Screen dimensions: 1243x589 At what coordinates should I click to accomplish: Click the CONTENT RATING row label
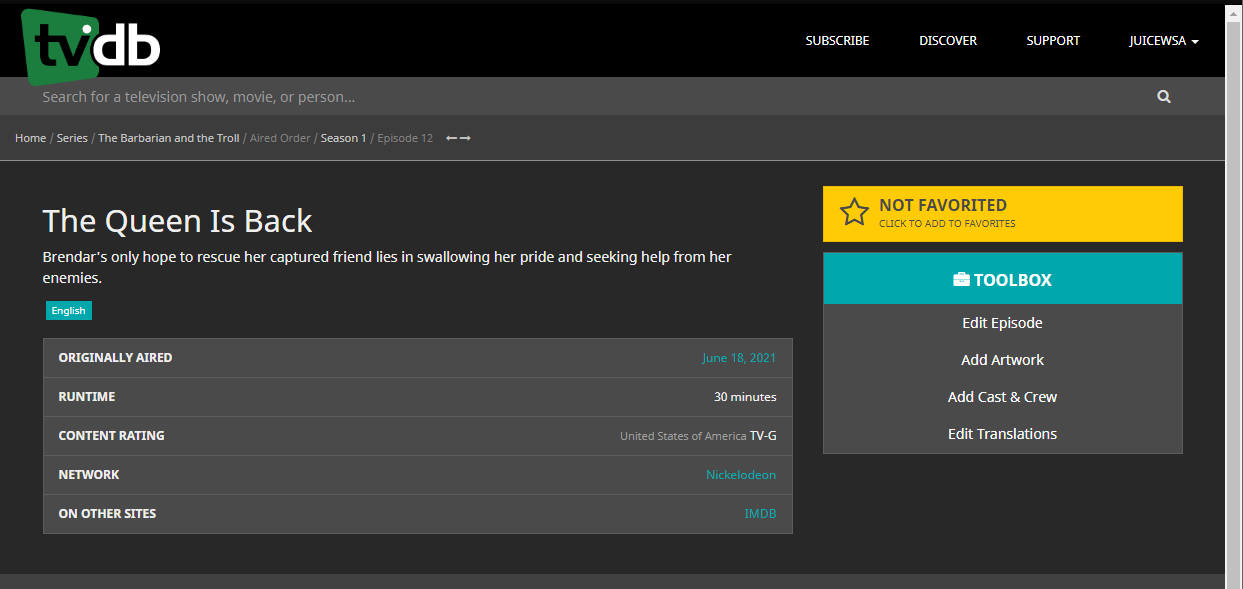coord(111,436)
